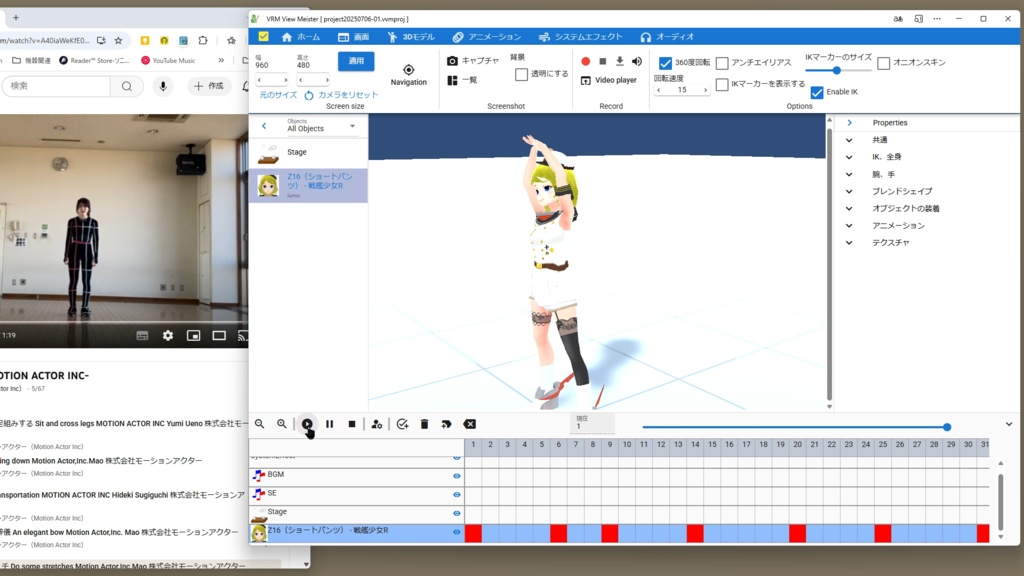Screen dimensions: 1024x576
Task: Open the person-with-gear icon in the timeline toolbar
Action: 377,424
